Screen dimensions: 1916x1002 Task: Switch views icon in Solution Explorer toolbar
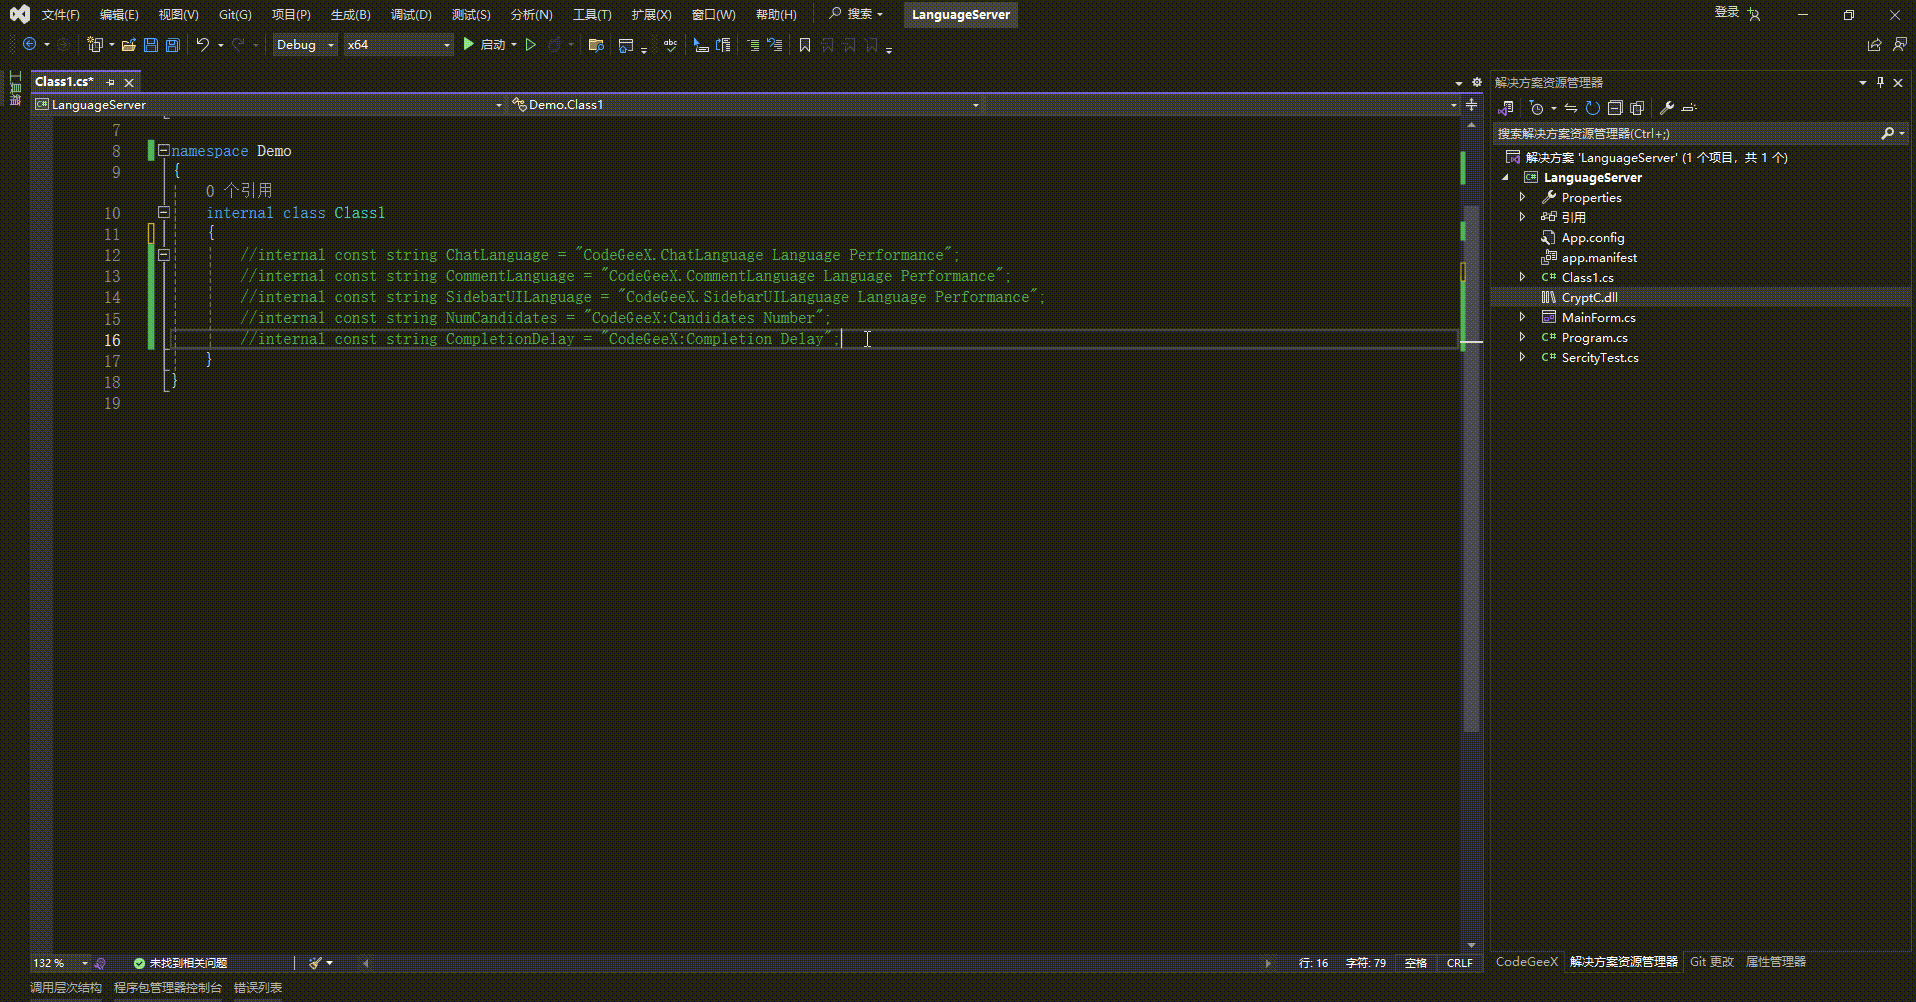pos(1506,108)
